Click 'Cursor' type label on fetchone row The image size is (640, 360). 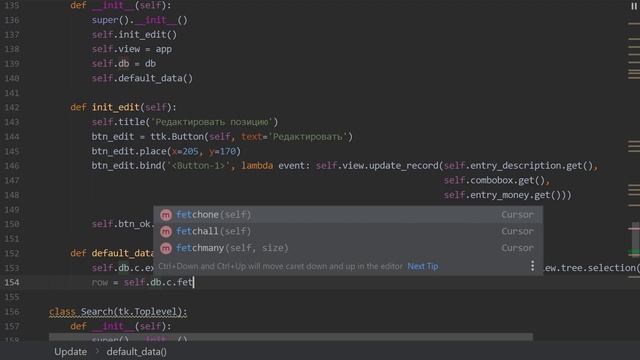point(517,215)
